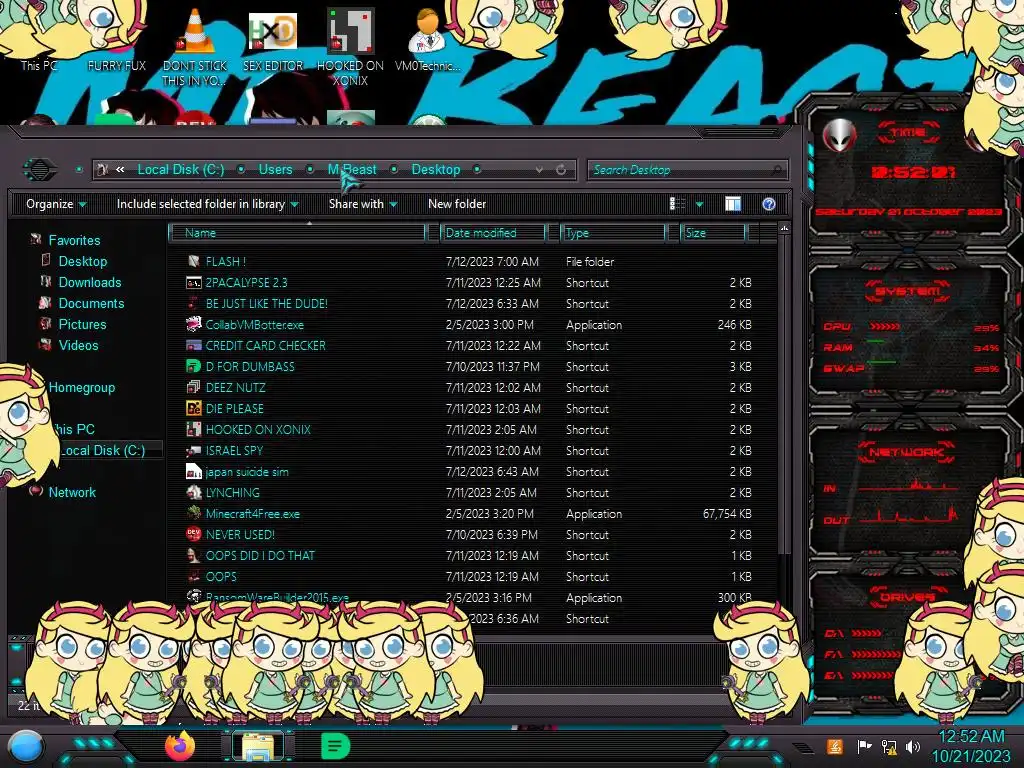Open the FURRY FUX desktop icon
Screen dimensions: 1024x768
pyautogui.click(x=117, y=65)
